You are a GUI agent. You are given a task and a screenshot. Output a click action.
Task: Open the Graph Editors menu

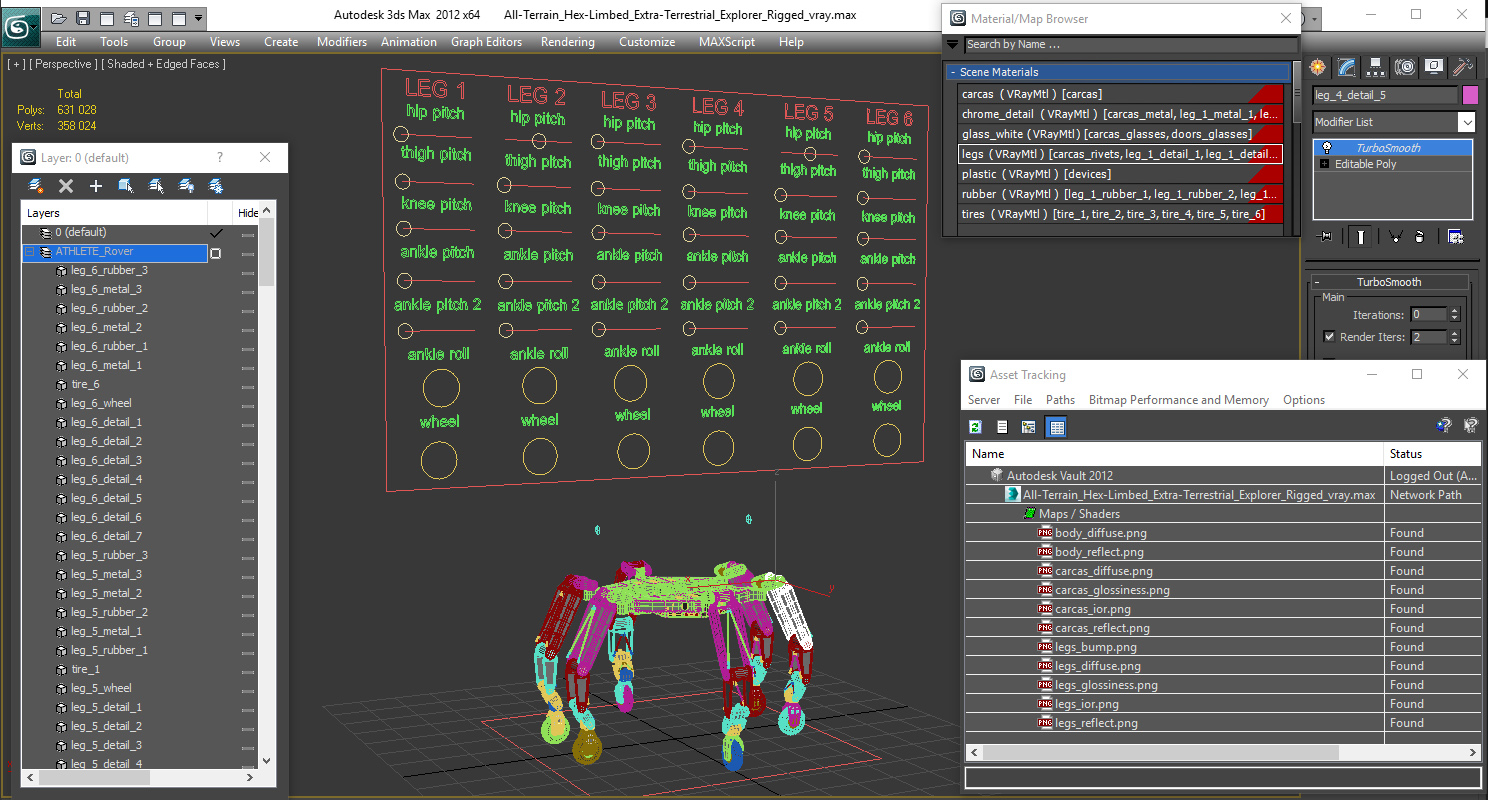(486, 42)
